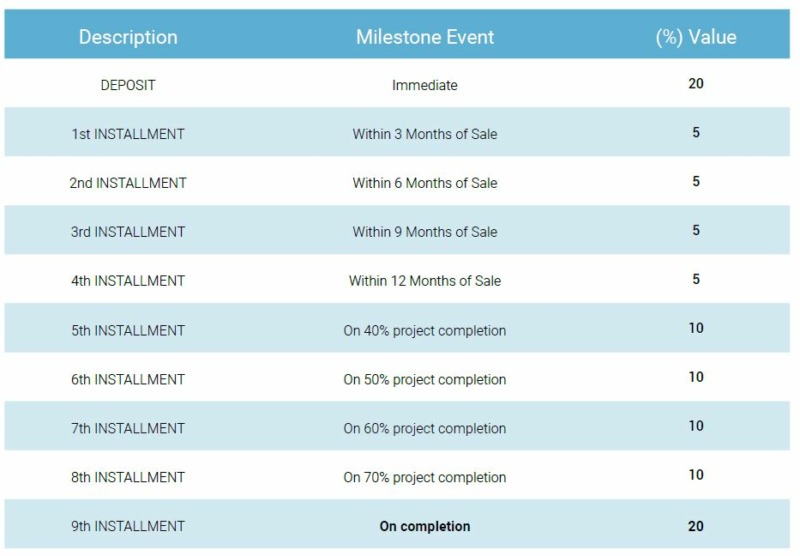This screenshot has height=556, width=800.
Task: Select the DEPOSIT row label
Action: tap(128, 85)
